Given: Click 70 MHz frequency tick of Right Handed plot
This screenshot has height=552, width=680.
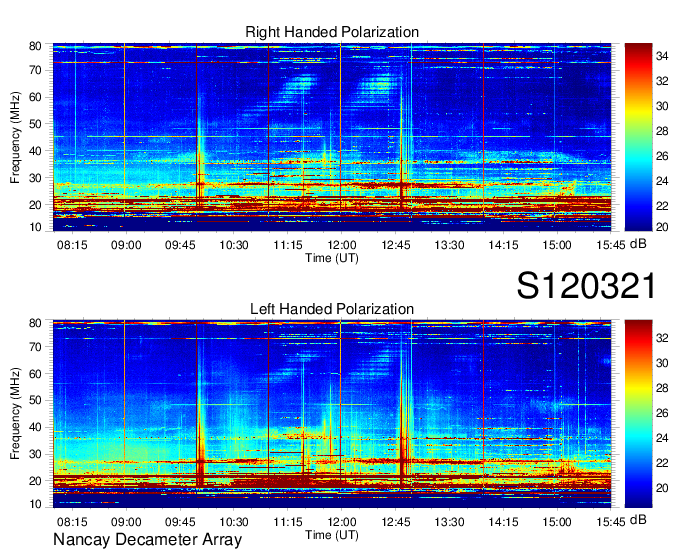Looking at the screenshot, I should coord(35,70).
